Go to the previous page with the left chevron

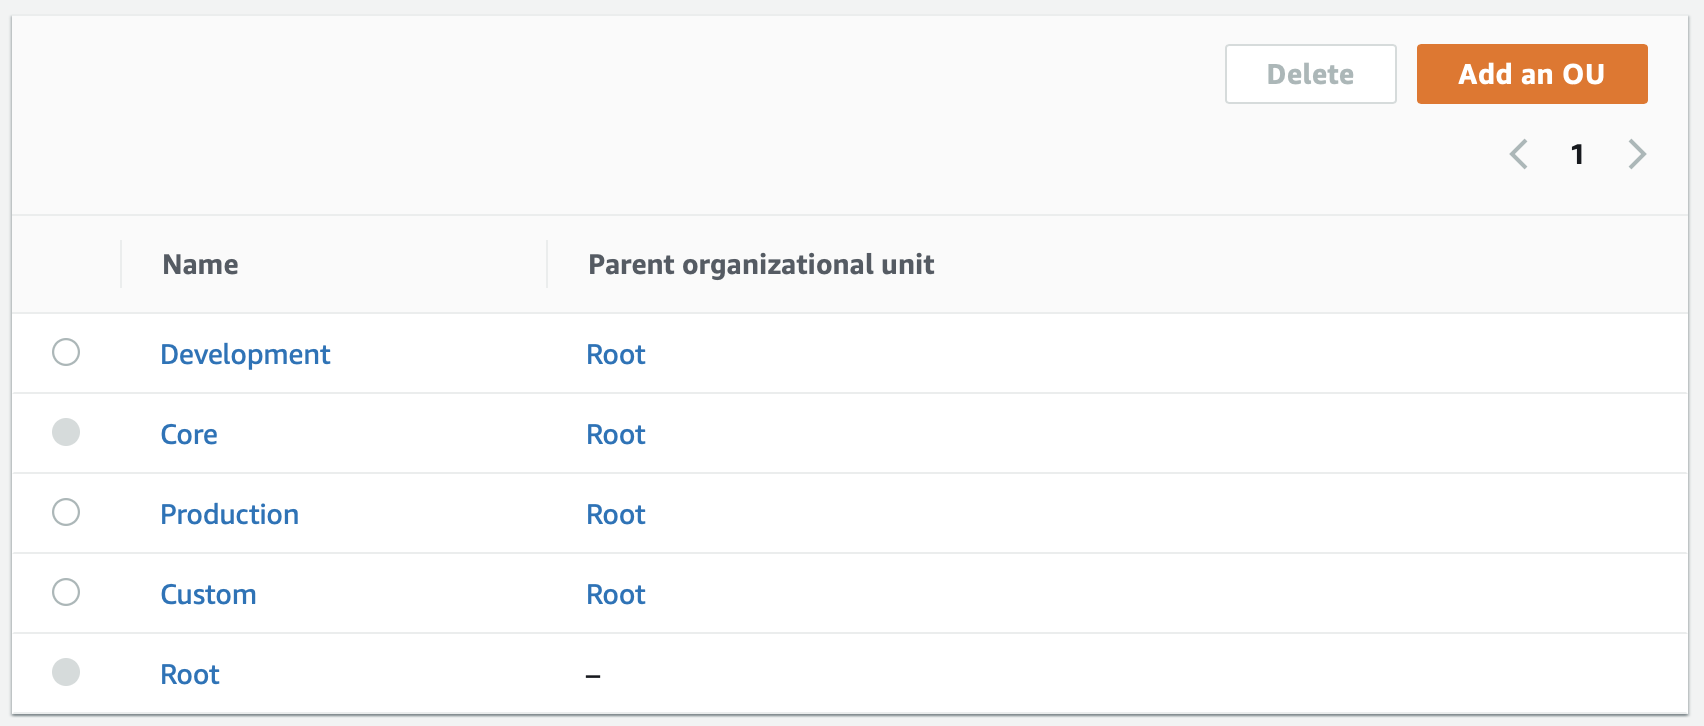1518,154
